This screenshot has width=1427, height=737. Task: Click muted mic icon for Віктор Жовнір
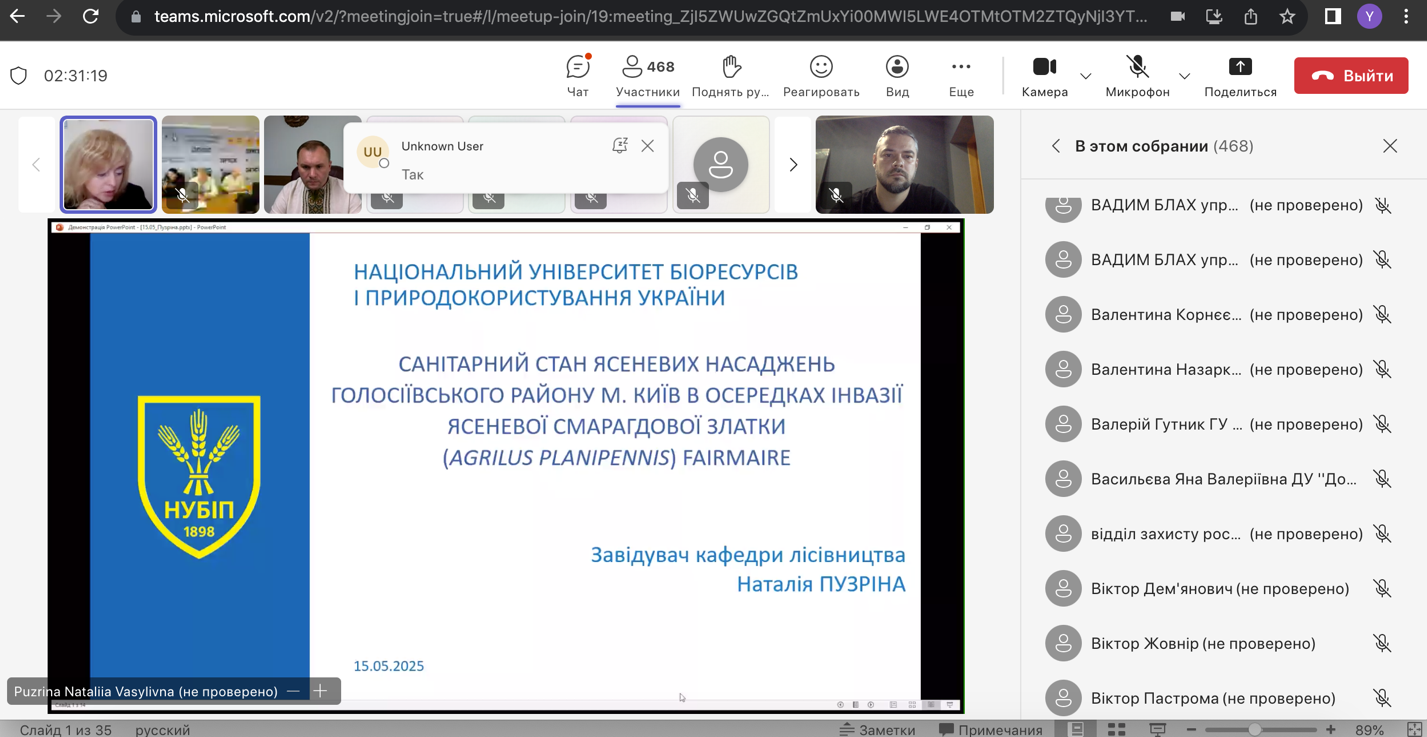click(x=1382, y=644)
